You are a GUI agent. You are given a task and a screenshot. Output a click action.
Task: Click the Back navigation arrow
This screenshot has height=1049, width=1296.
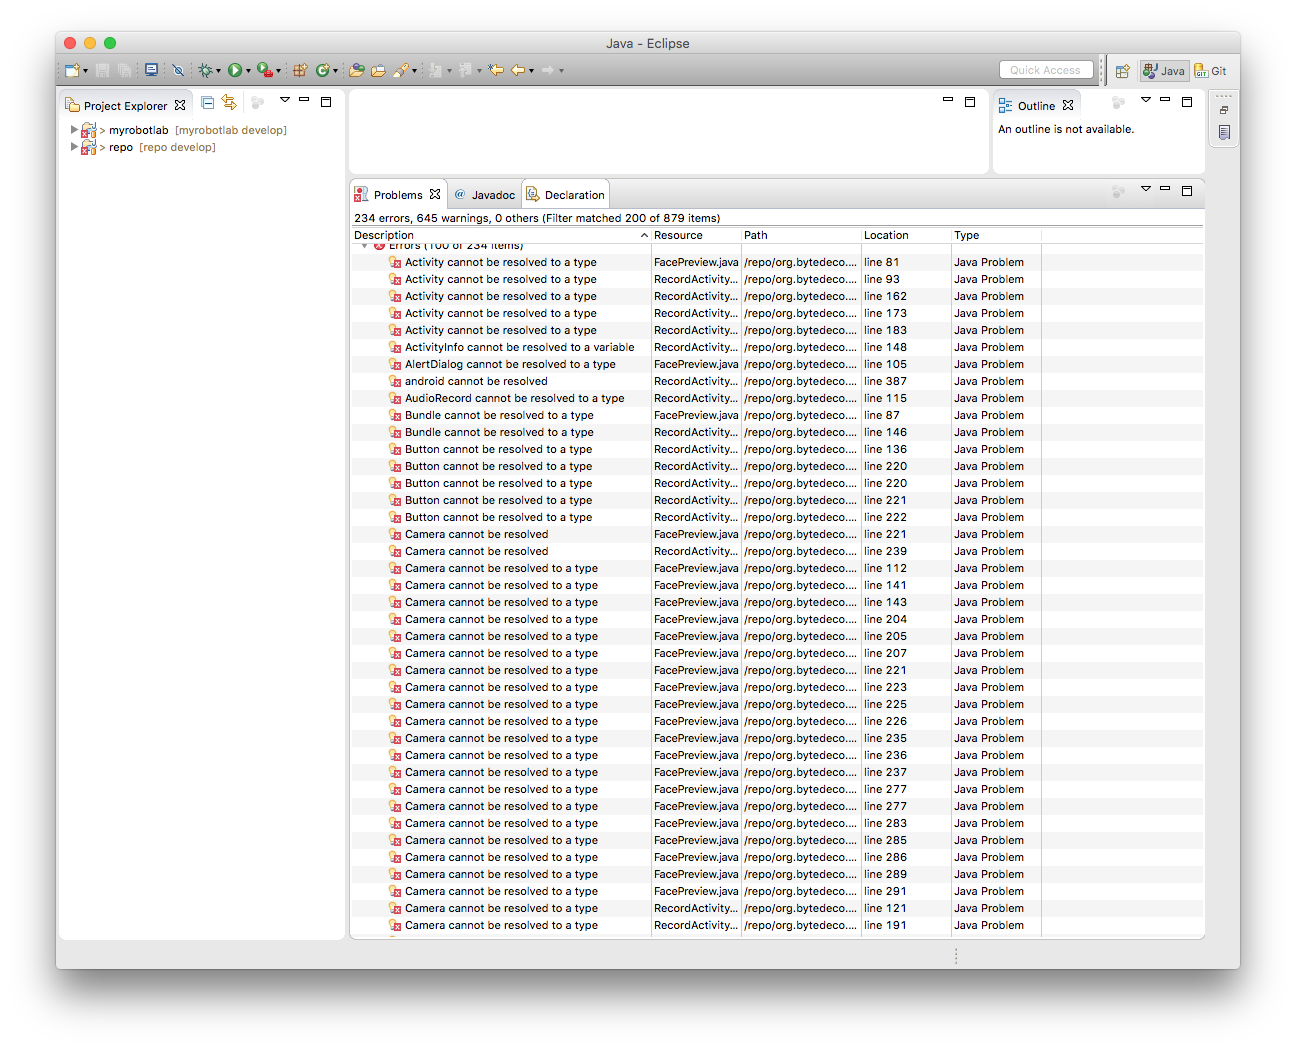pos(518,70)
